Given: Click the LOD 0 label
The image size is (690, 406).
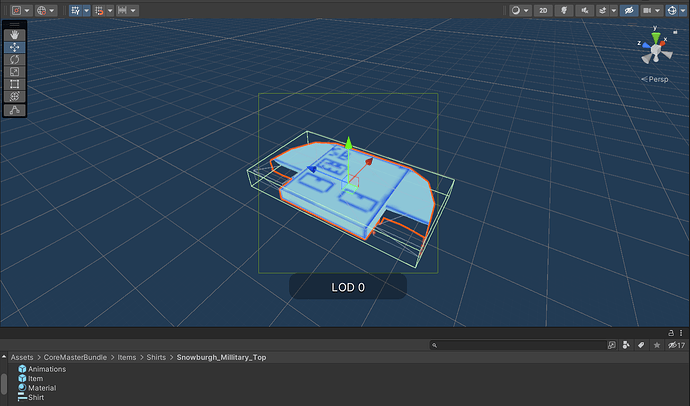Looking at the screenshot, I should [348, 287].
